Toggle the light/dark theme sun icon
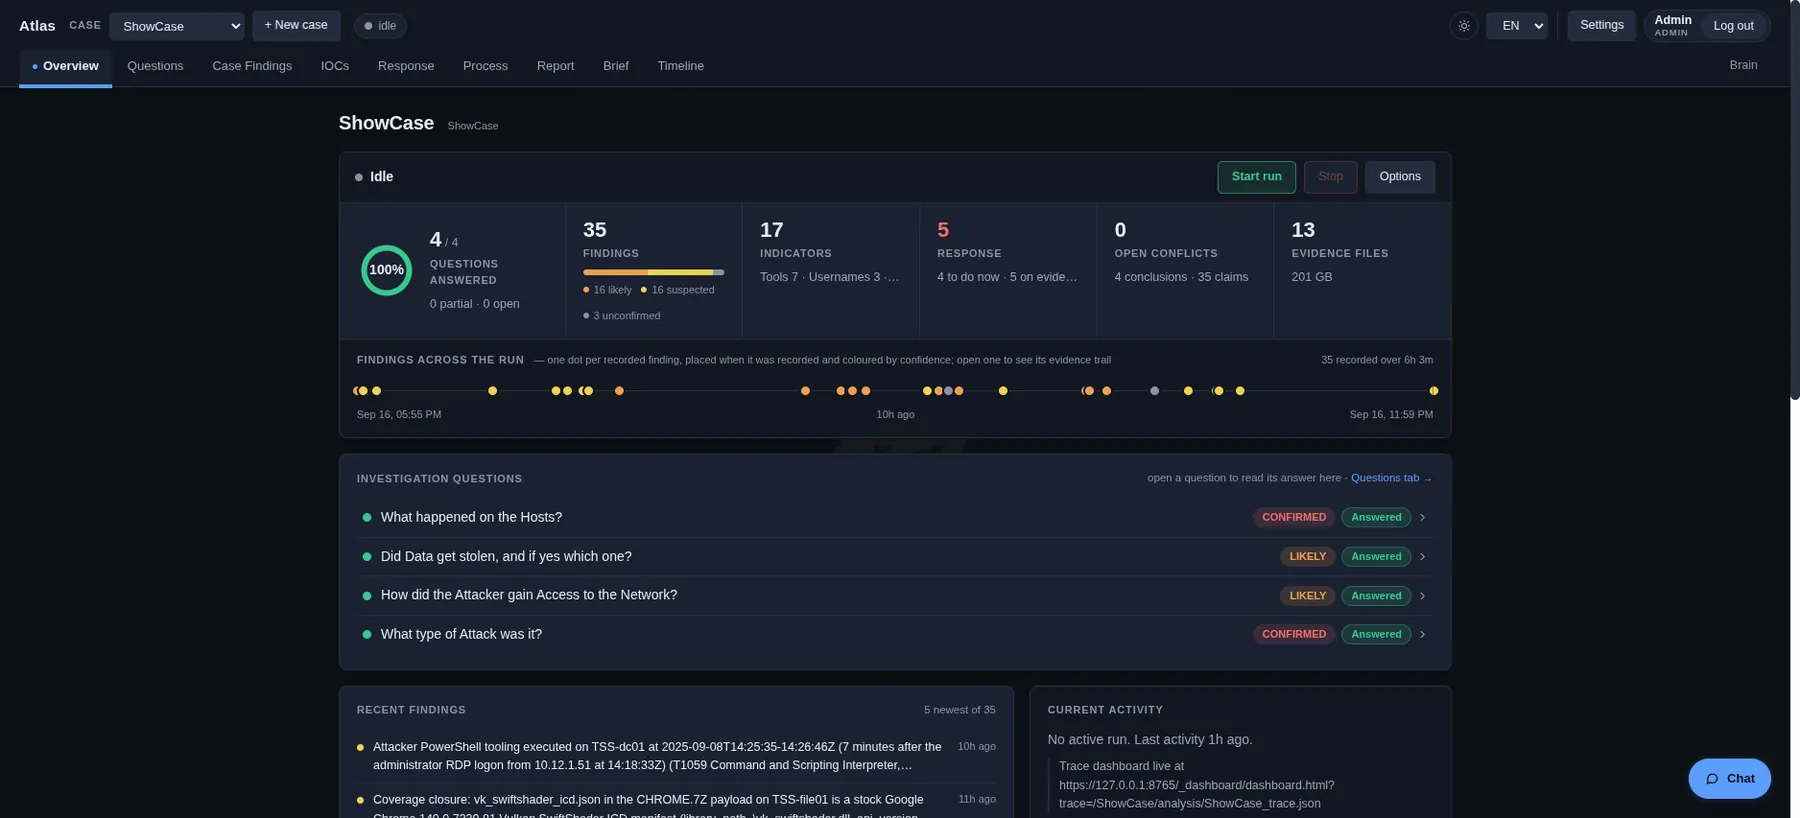 1464,26
